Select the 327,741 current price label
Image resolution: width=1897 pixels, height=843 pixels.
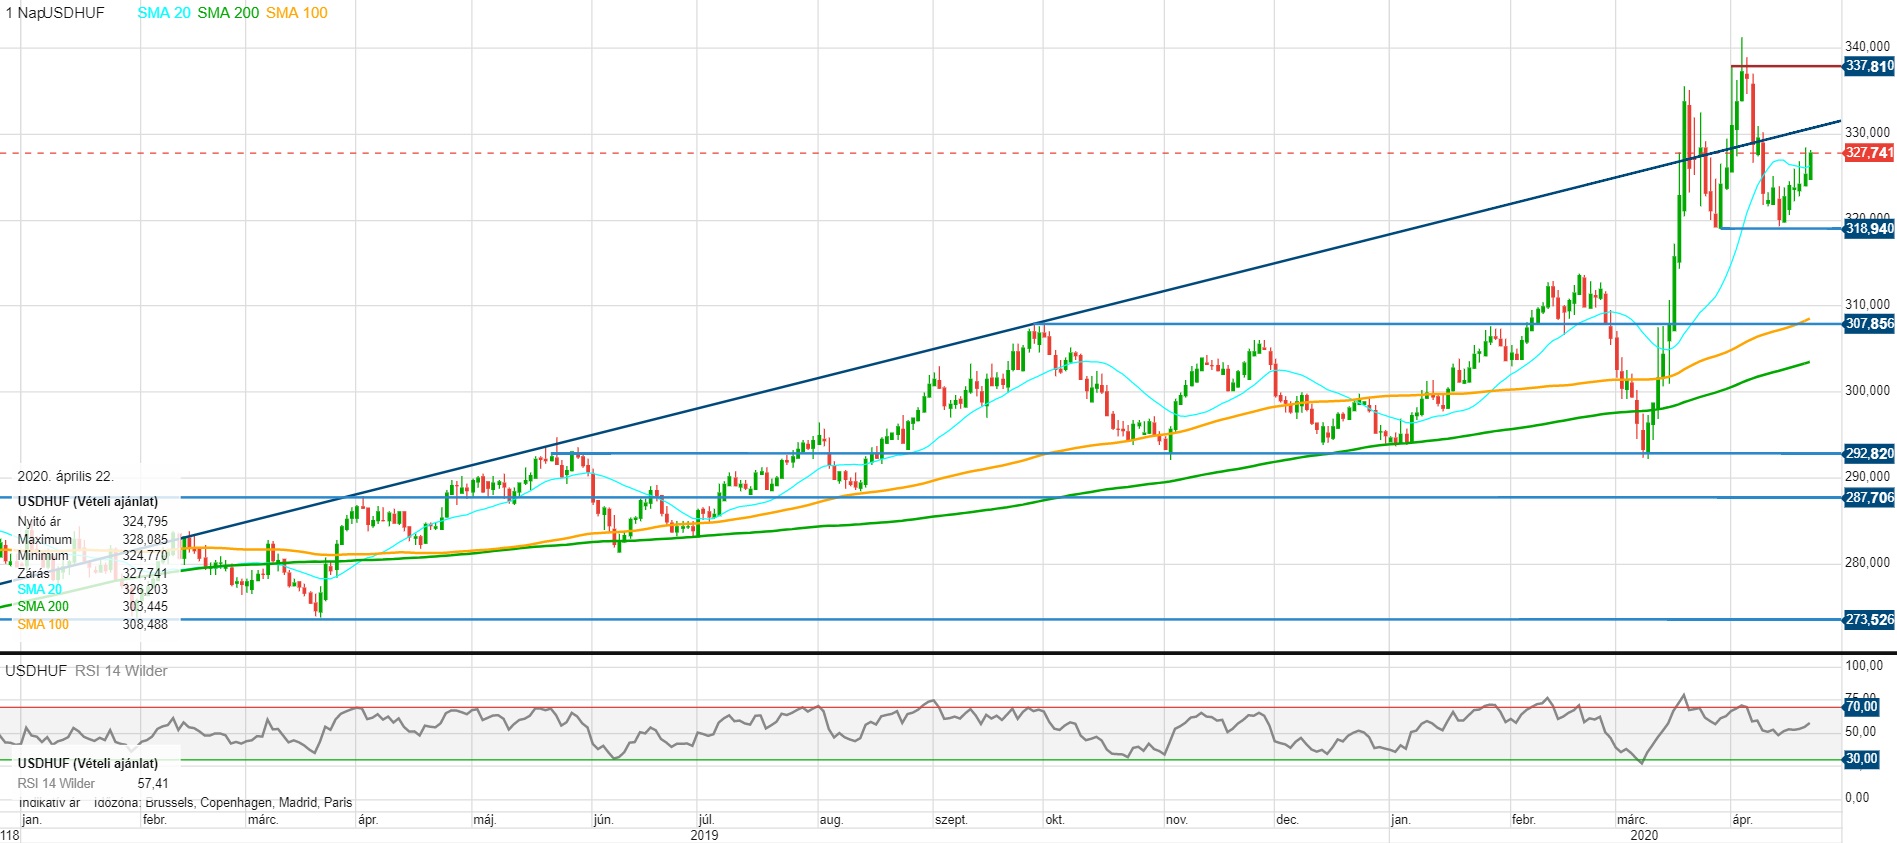1869,153
